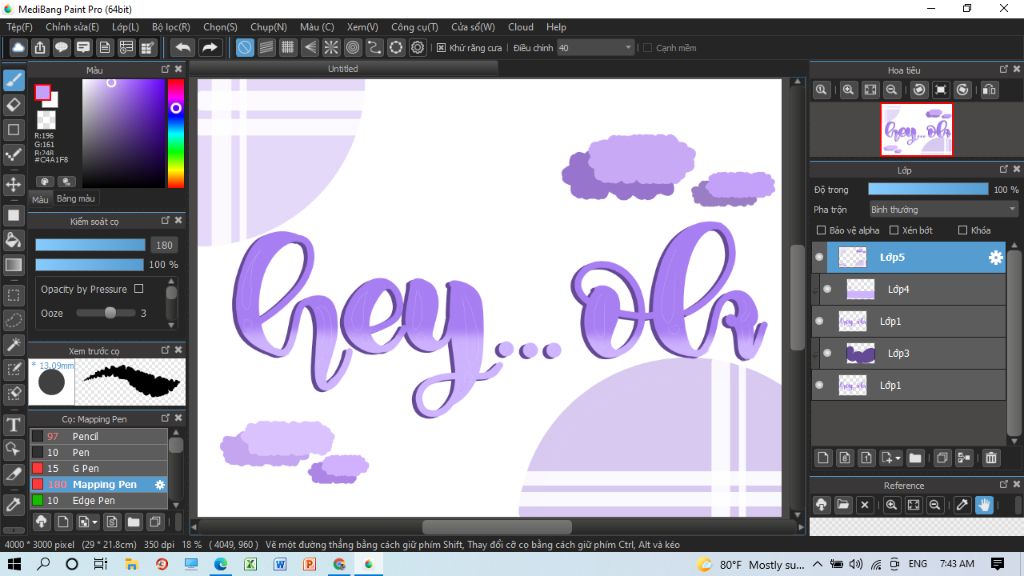Open the Windows Start menu
This screenshot has height=576, width=1024.
click(x=14, y=564)
